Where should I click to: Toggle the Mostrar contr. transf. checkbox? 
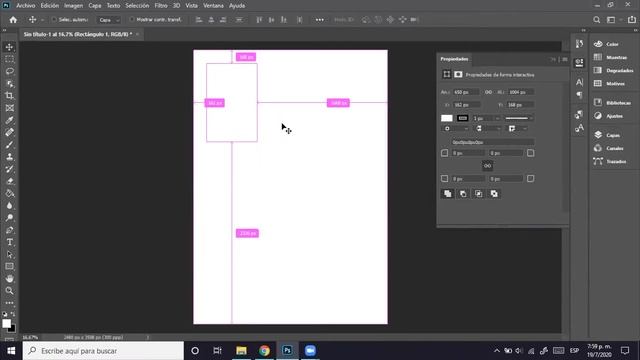pos(131,20)
